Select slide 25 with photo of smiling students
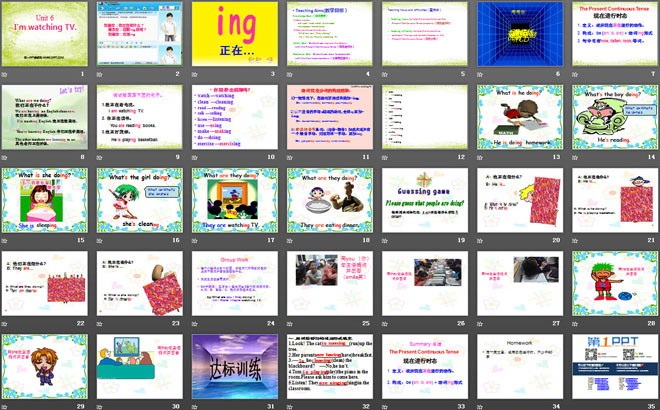This screenshot has width=660, height=410. 330,283
